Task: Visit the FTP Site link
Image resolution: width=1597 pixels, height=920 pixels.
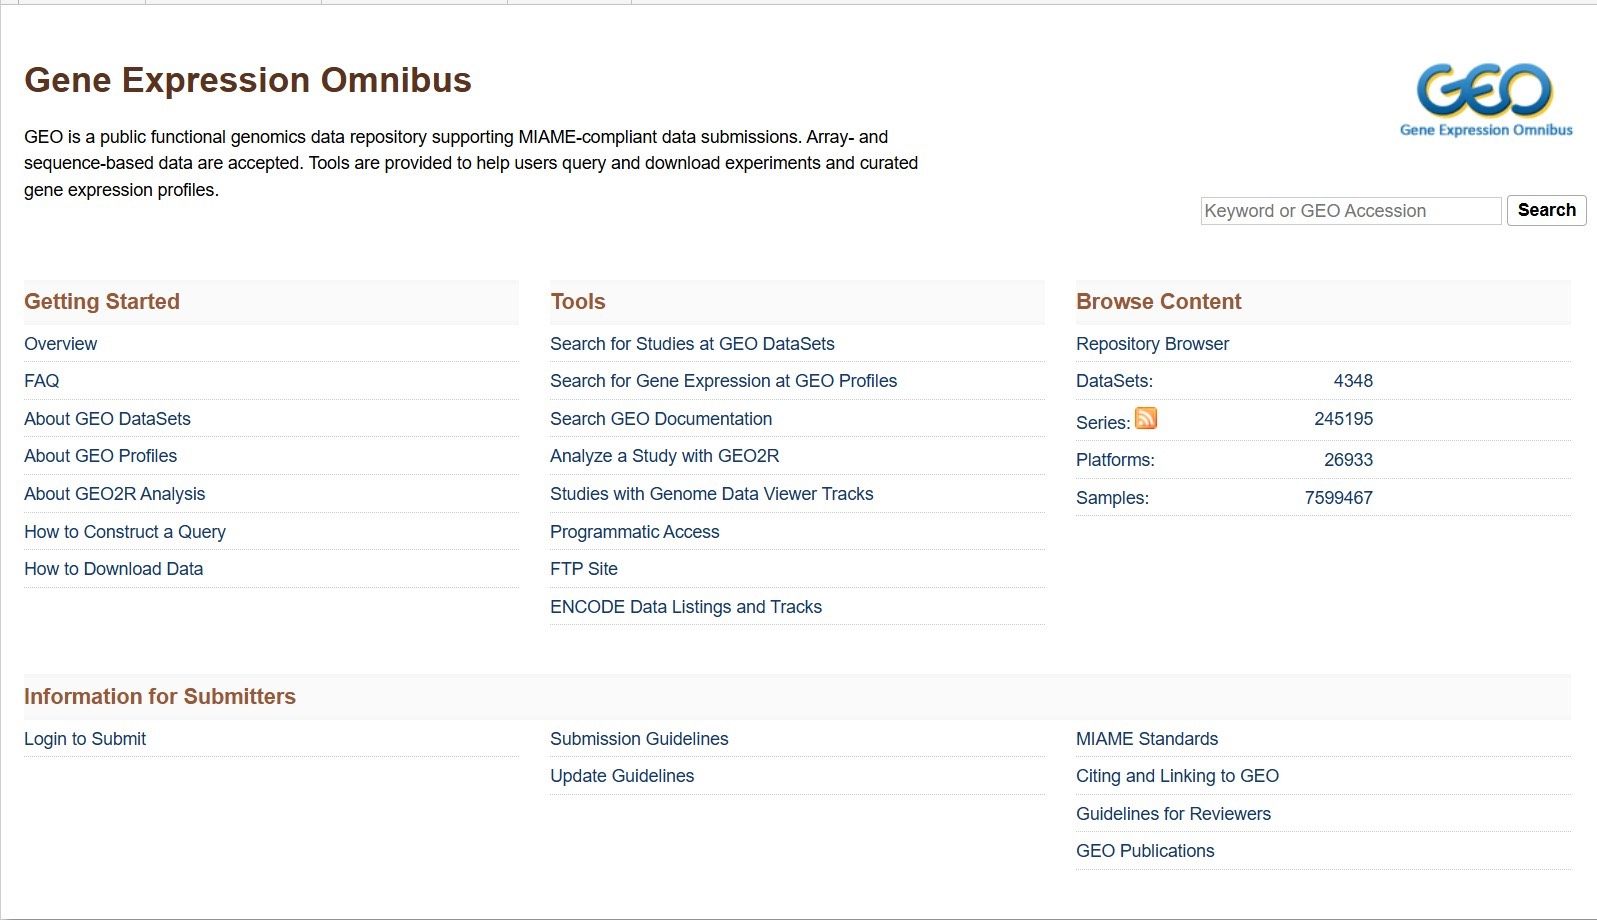Action: coord(584,569)
